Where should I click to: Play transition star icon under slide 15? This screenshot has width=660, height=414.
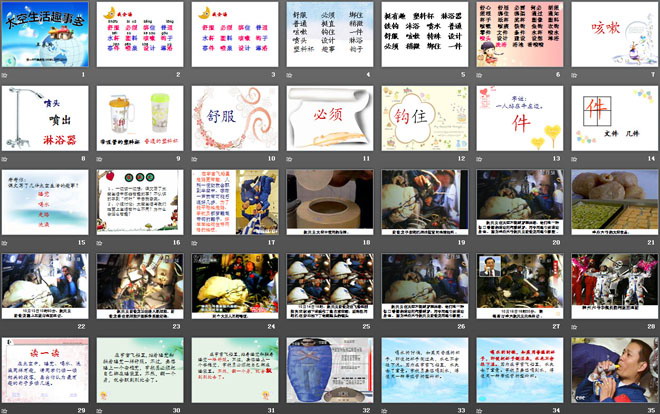(5, 243)
